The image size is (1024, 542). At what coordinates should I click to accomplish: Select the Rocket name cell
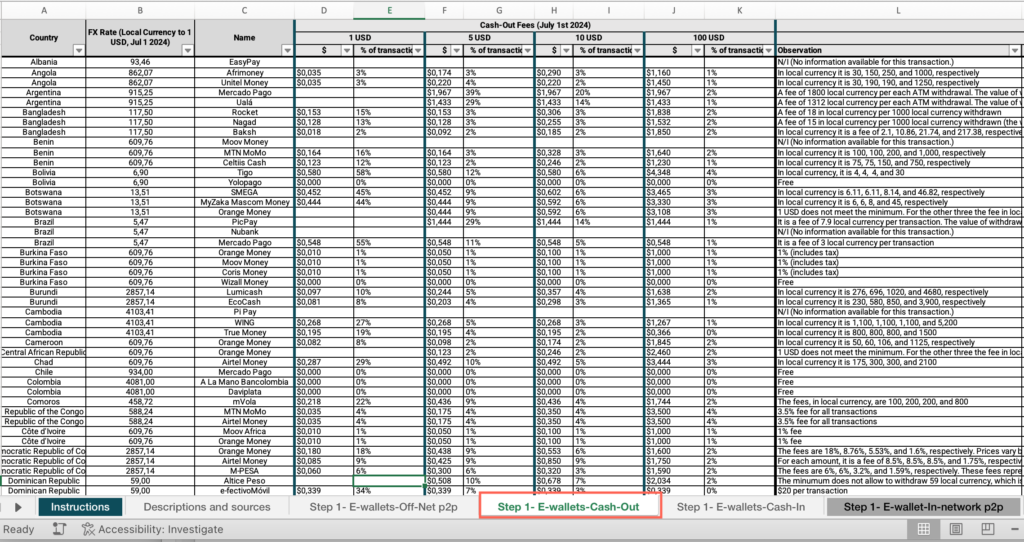[244, 112]
